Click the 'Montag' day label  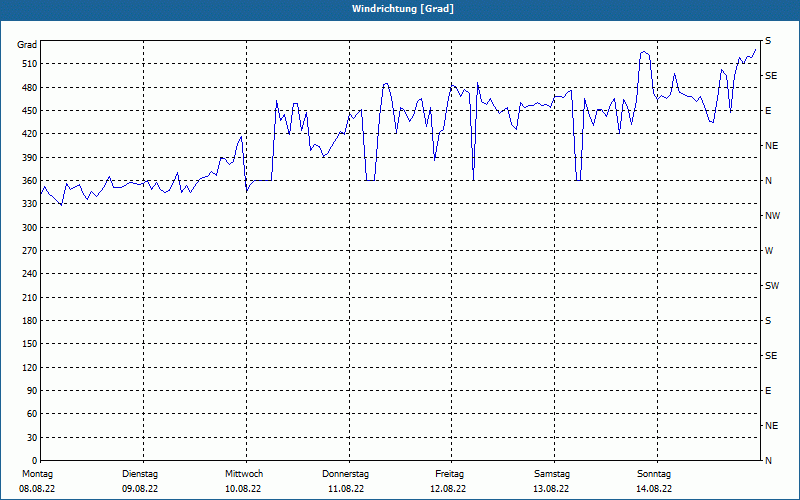(37, 474)
